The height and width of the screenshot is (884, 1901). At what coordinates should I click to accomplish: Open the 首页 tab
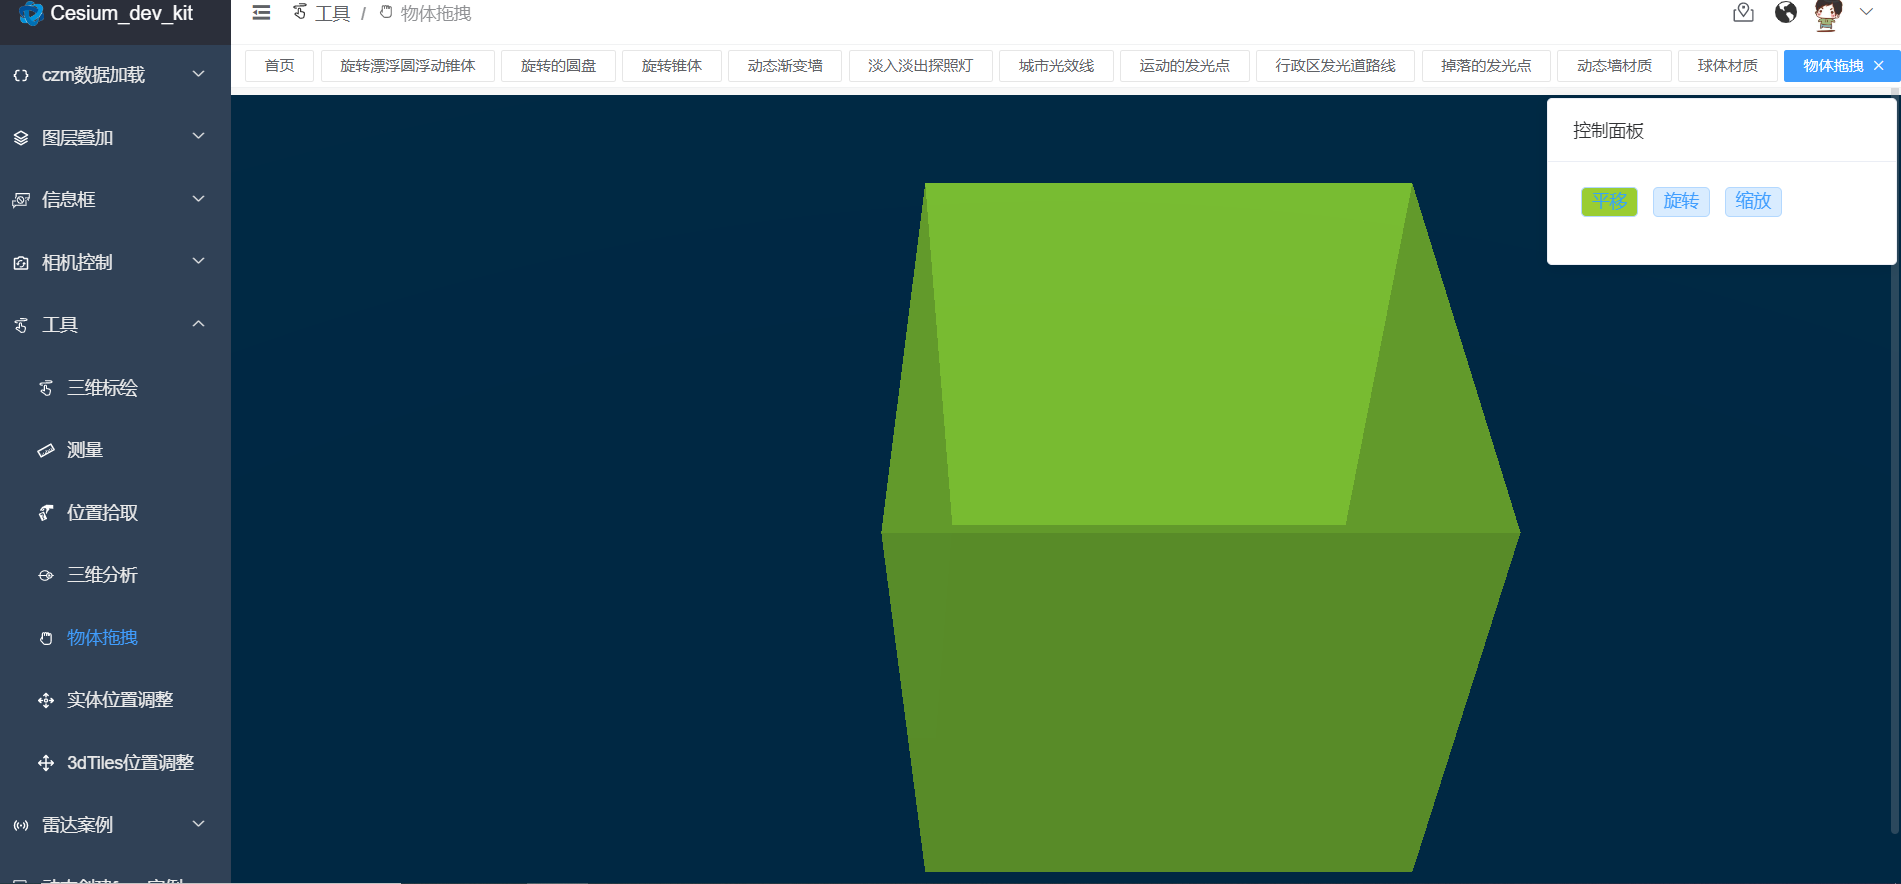point(280,66)
